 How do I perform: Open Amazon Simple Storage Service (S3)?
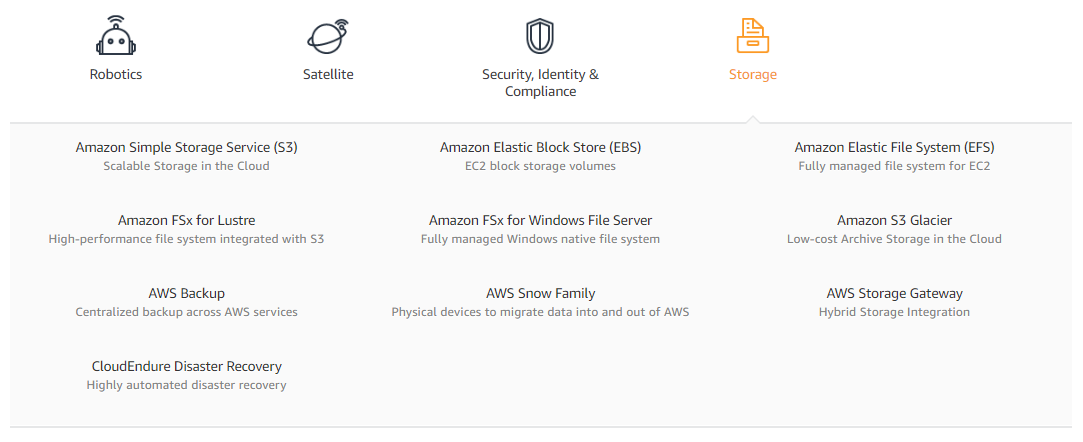tap(186, 147)
